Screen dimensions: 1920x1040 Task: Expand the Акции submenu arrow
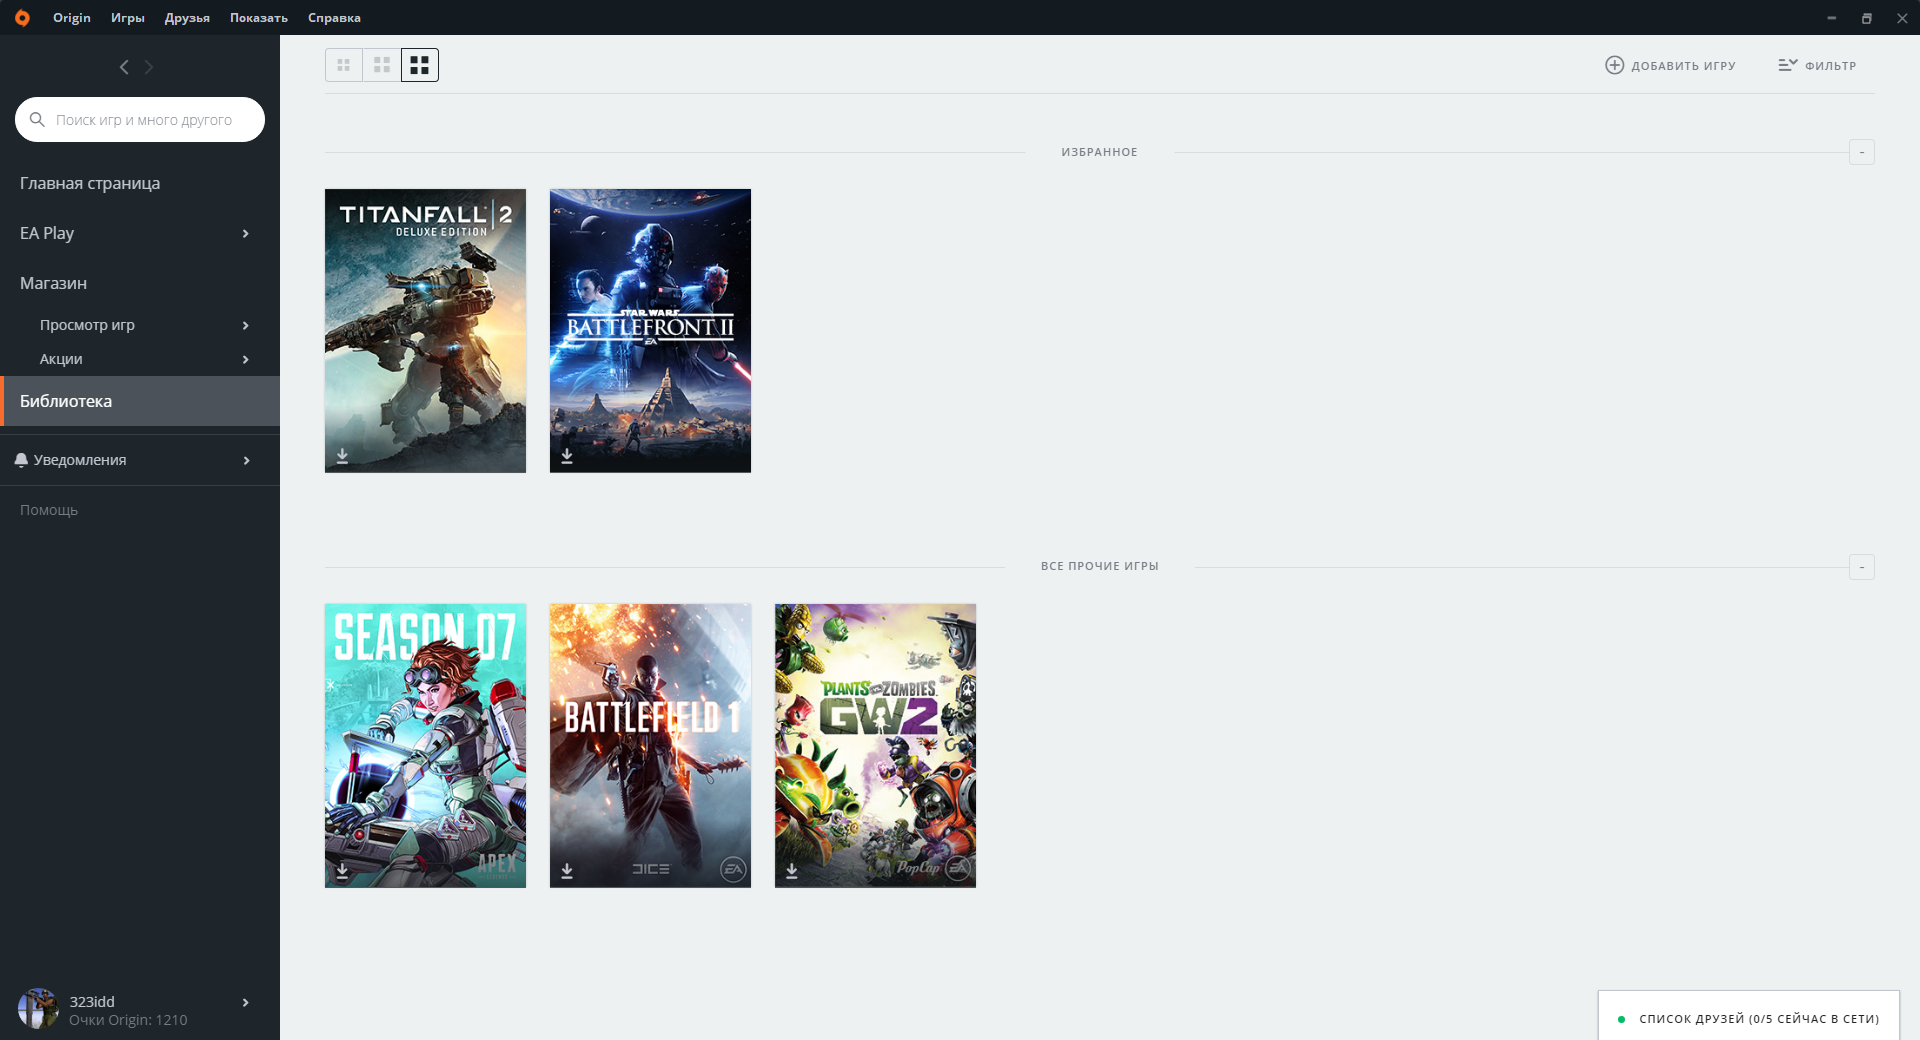[x=246, y=359]
